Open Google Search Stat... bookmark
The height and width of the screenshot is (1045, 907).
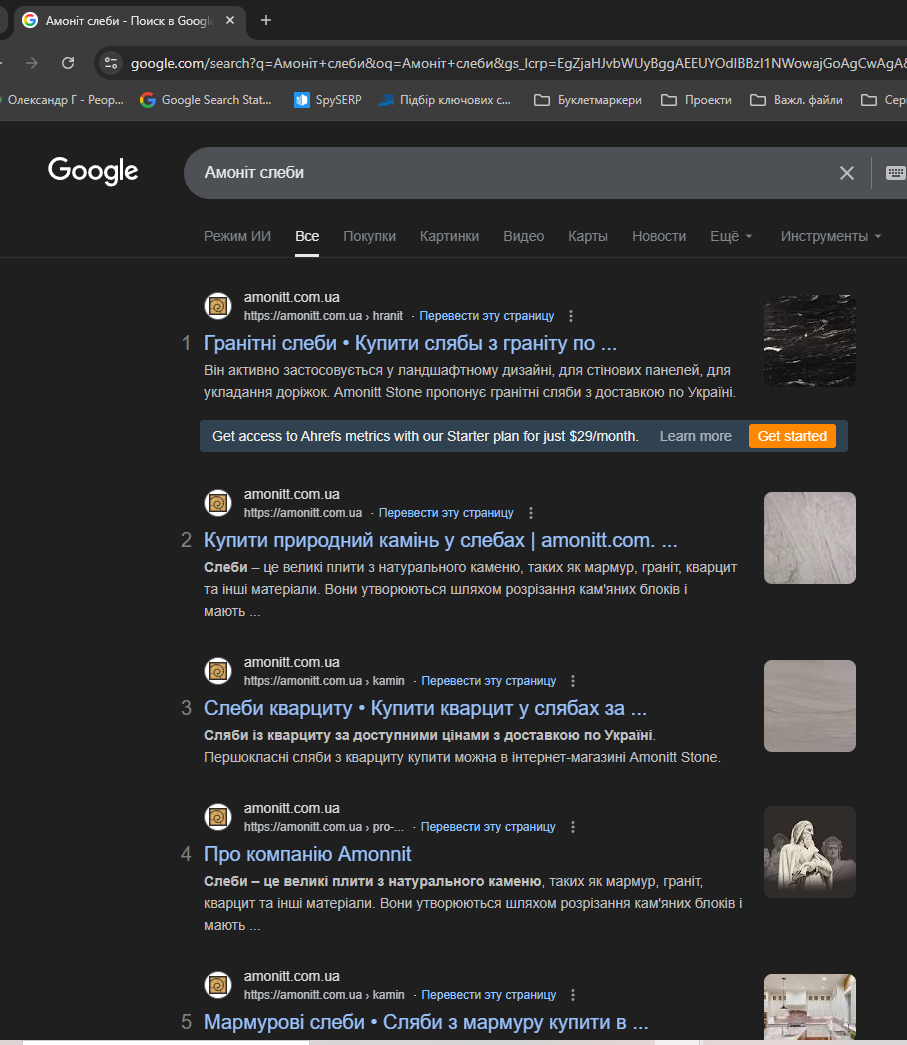point(206,100)
